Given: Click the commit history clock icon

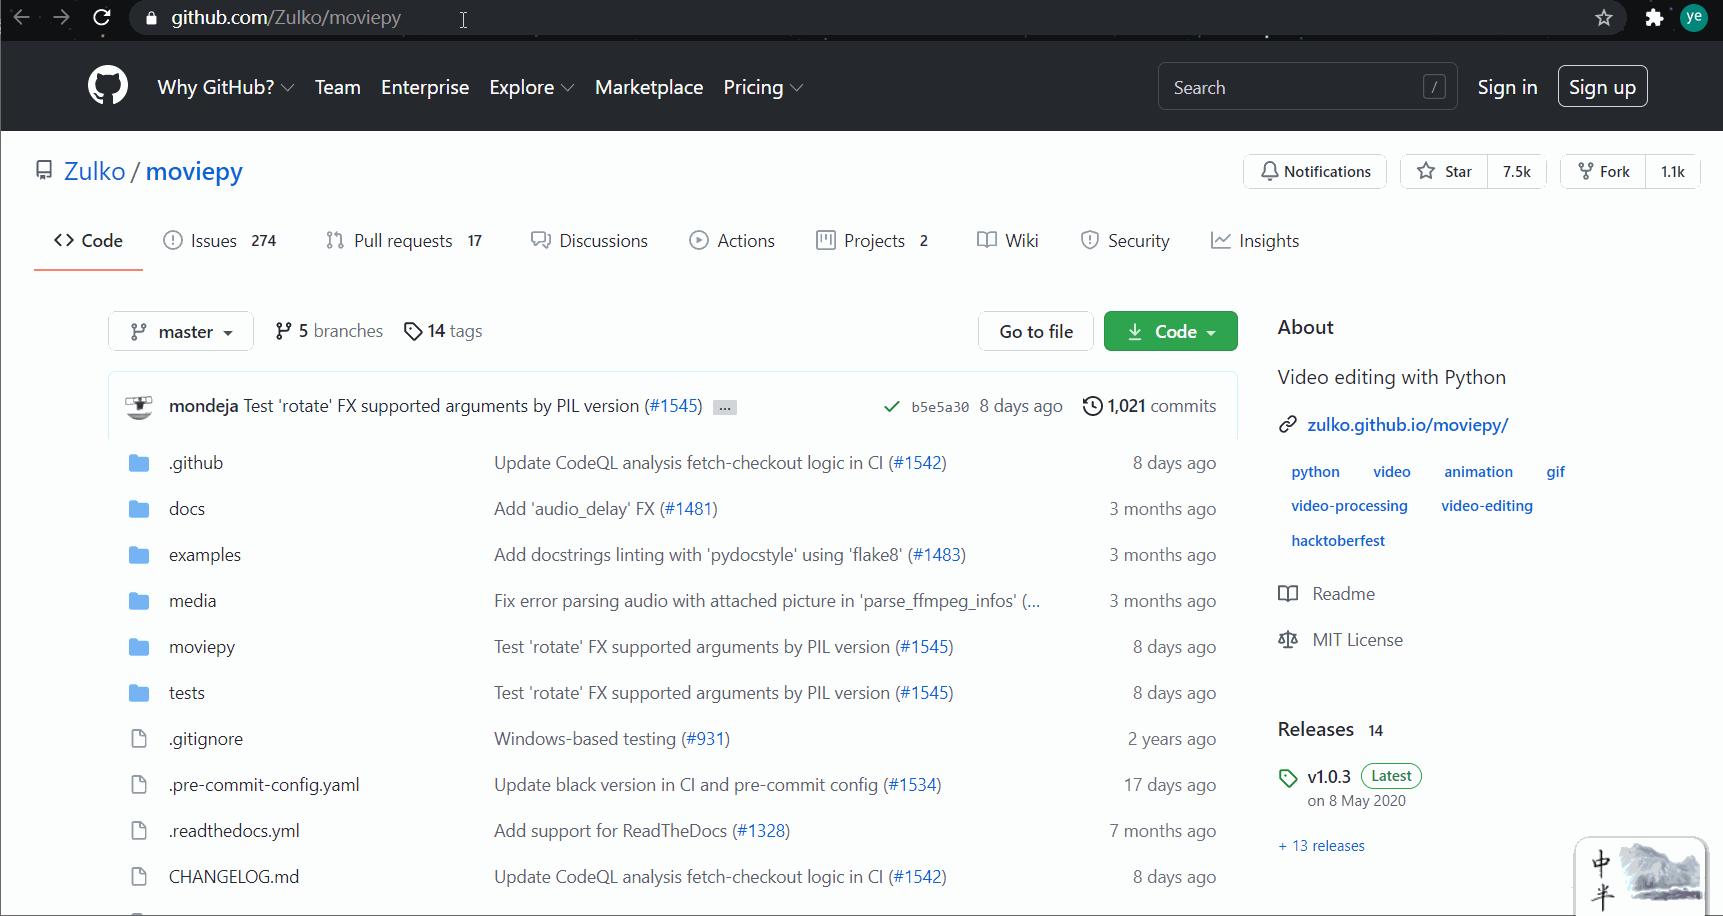Looking at the screenshot, I should coord(1093,406).
